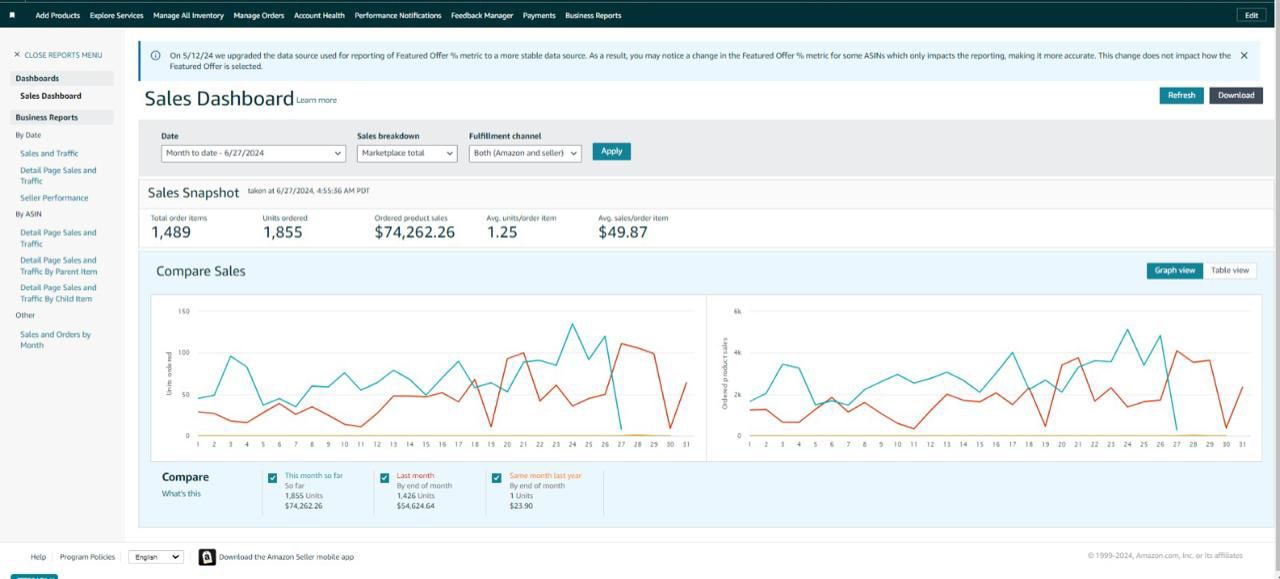
Task: Open By ASIN Detail Page Sales and Traffic
Action: tap(58, 238)
